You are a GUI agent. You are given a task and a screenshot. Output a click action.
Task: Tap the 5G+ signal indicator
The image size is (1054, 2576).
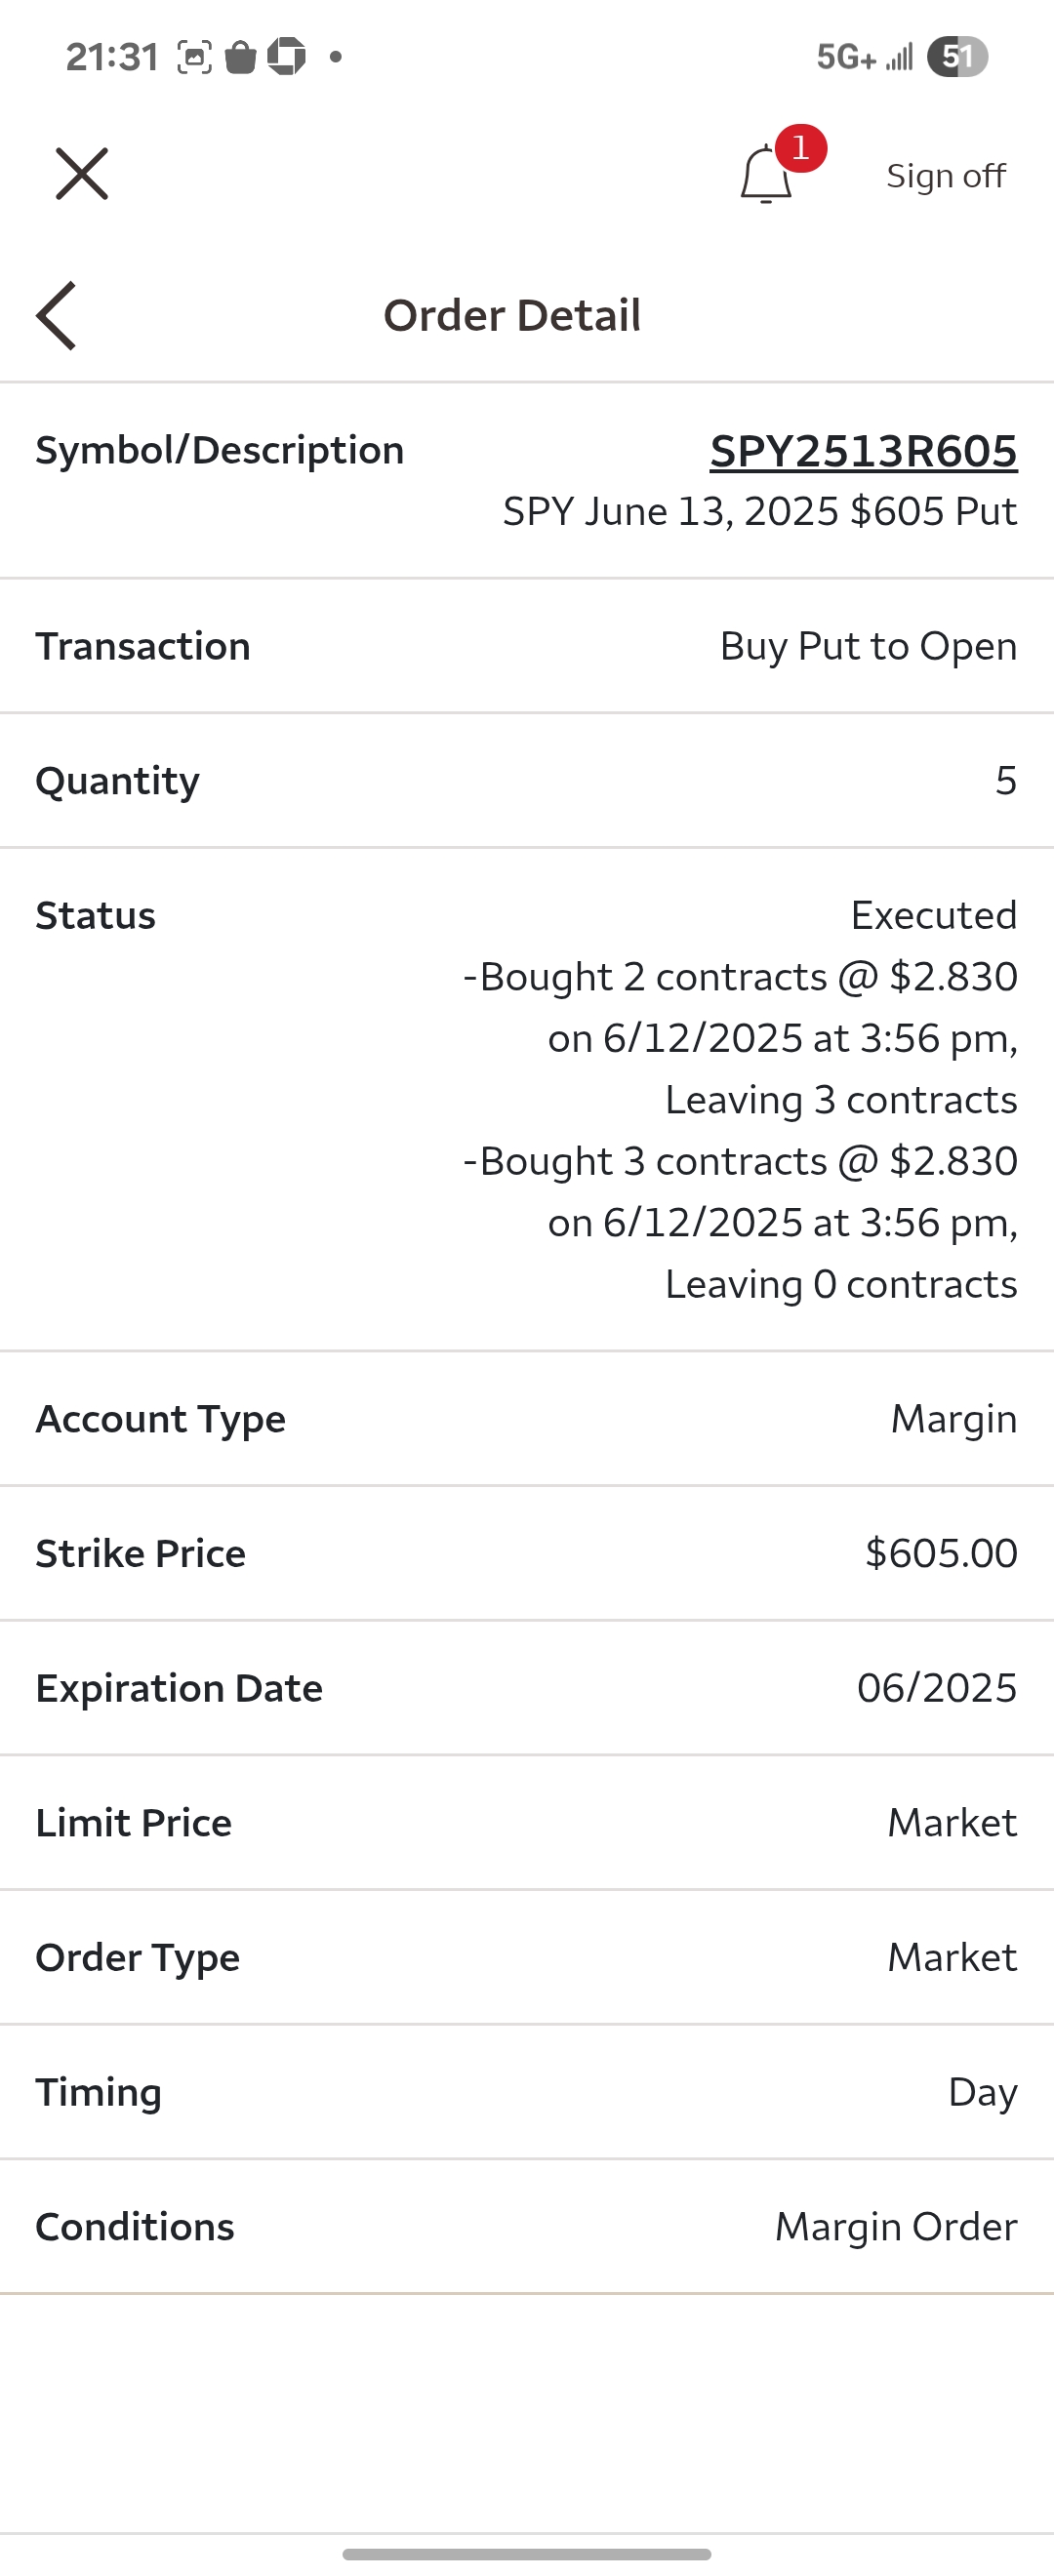(846, 58)
